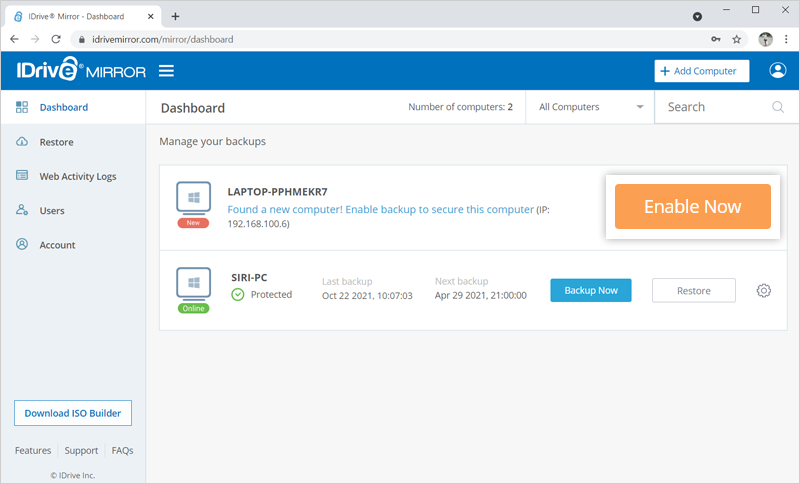Screen dimensions: 800x484
Task: Click the padlock site info icon
Action: [x=81, y=39]
